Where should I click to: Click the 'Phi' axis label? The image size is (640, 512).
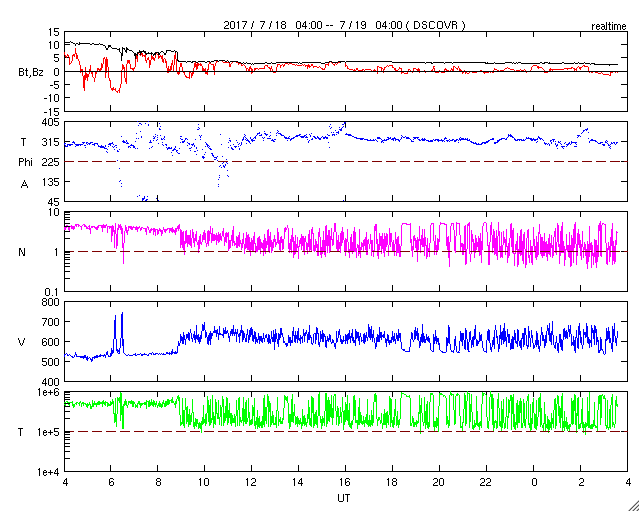point(25,162)
